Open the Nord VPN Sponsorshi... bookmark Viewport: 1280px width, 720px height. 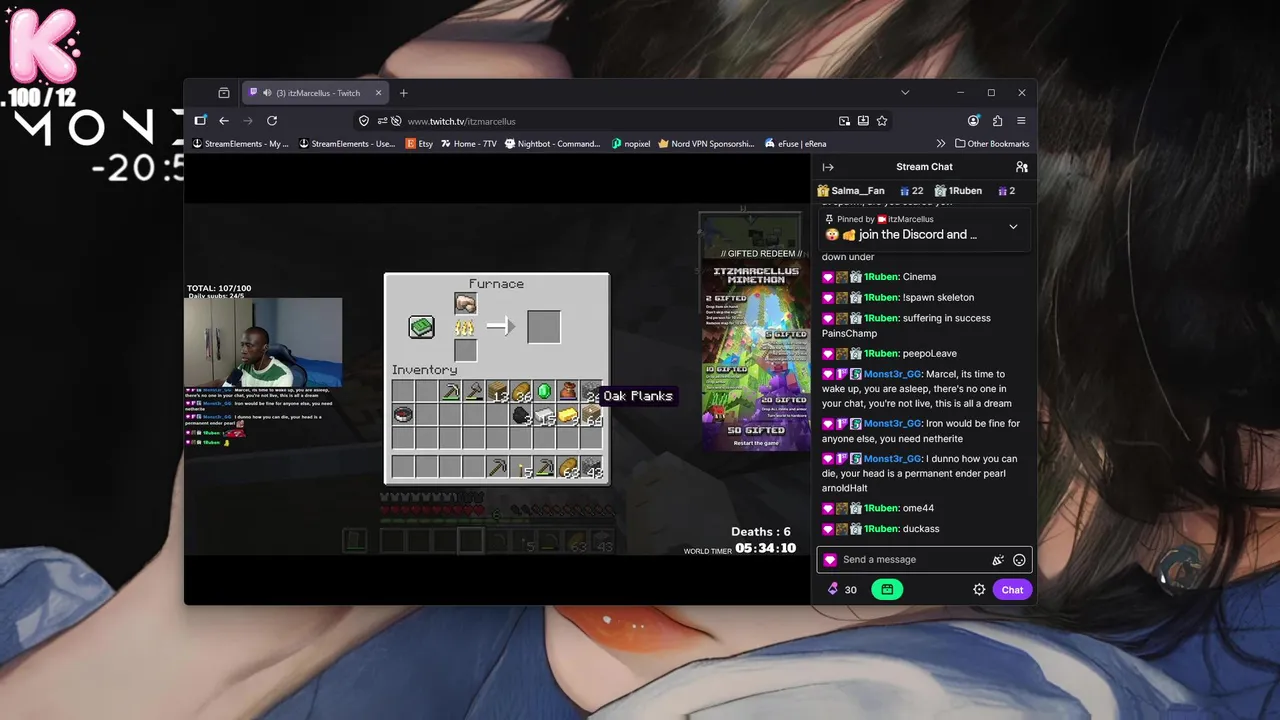point(706,144)
